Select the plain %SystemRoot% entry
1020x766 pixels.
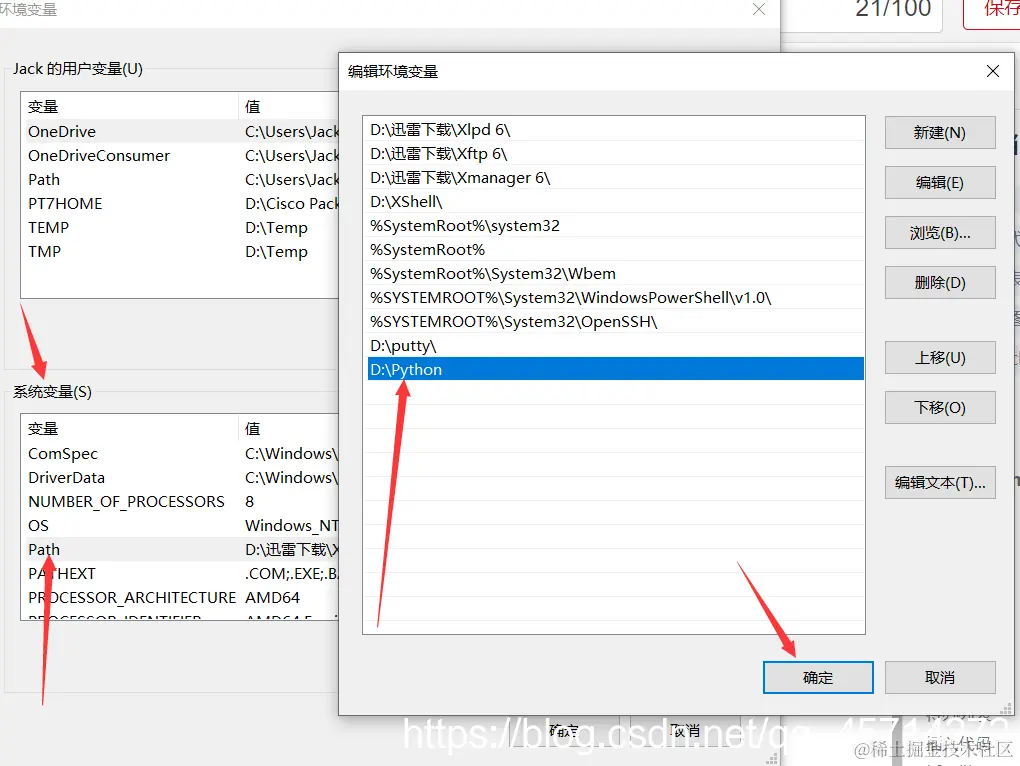pos(615,250)
